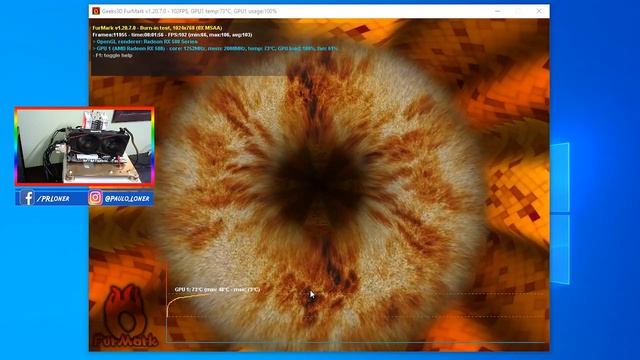The width and height of the screenshot is (640, 360).
Task: Click the 'Frames:11955 - time' statistics line
Action: pyautogui.click(x=172, y=35)
